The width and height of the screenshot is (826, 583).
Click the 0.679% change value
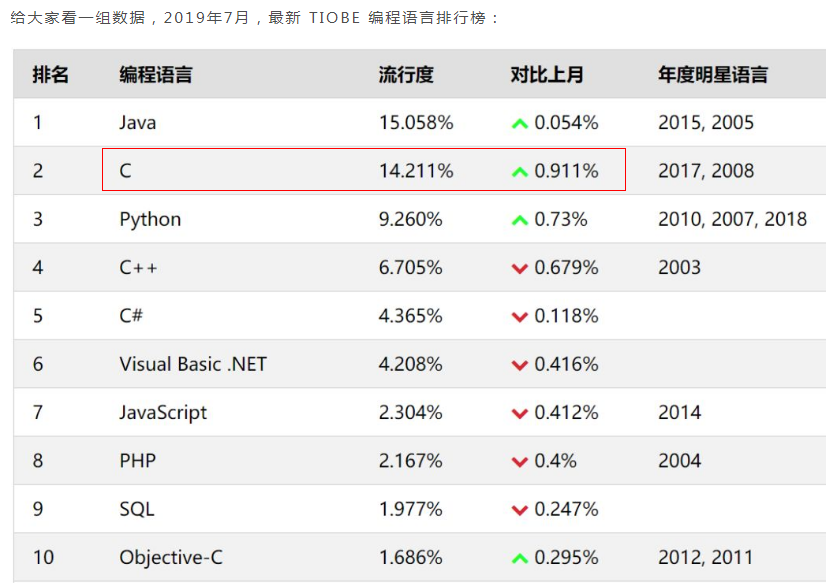(566, 268)
